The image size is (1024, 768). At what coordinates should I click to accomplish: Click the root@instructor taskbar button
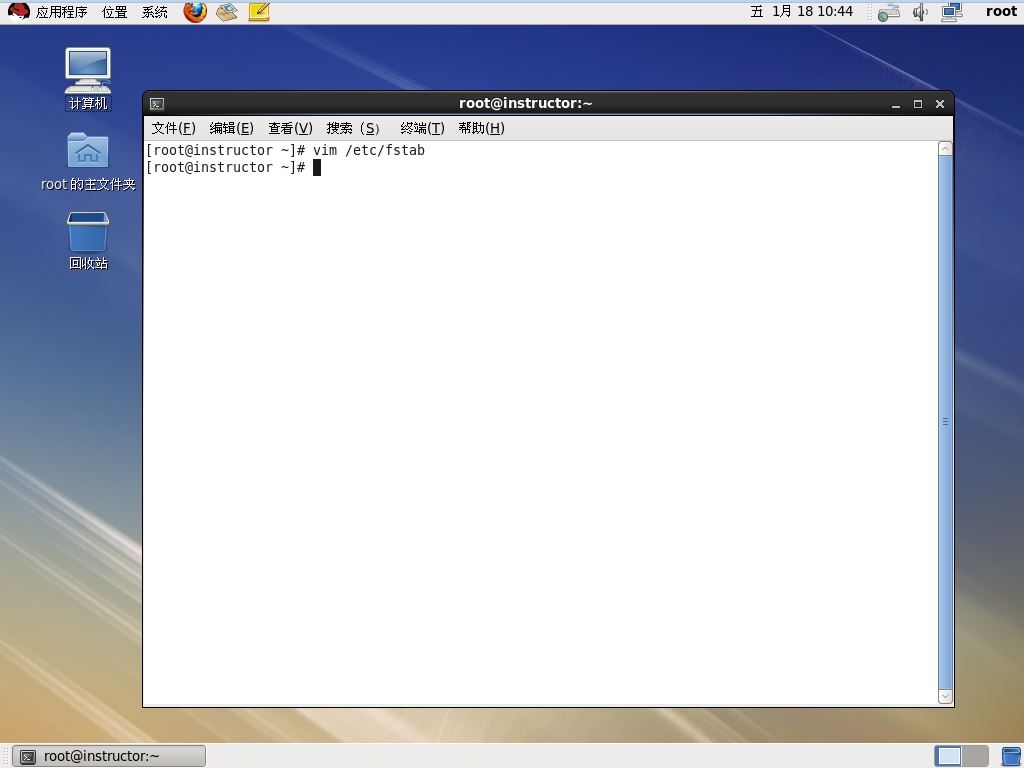pyautogui.click(x=110, y=756)
